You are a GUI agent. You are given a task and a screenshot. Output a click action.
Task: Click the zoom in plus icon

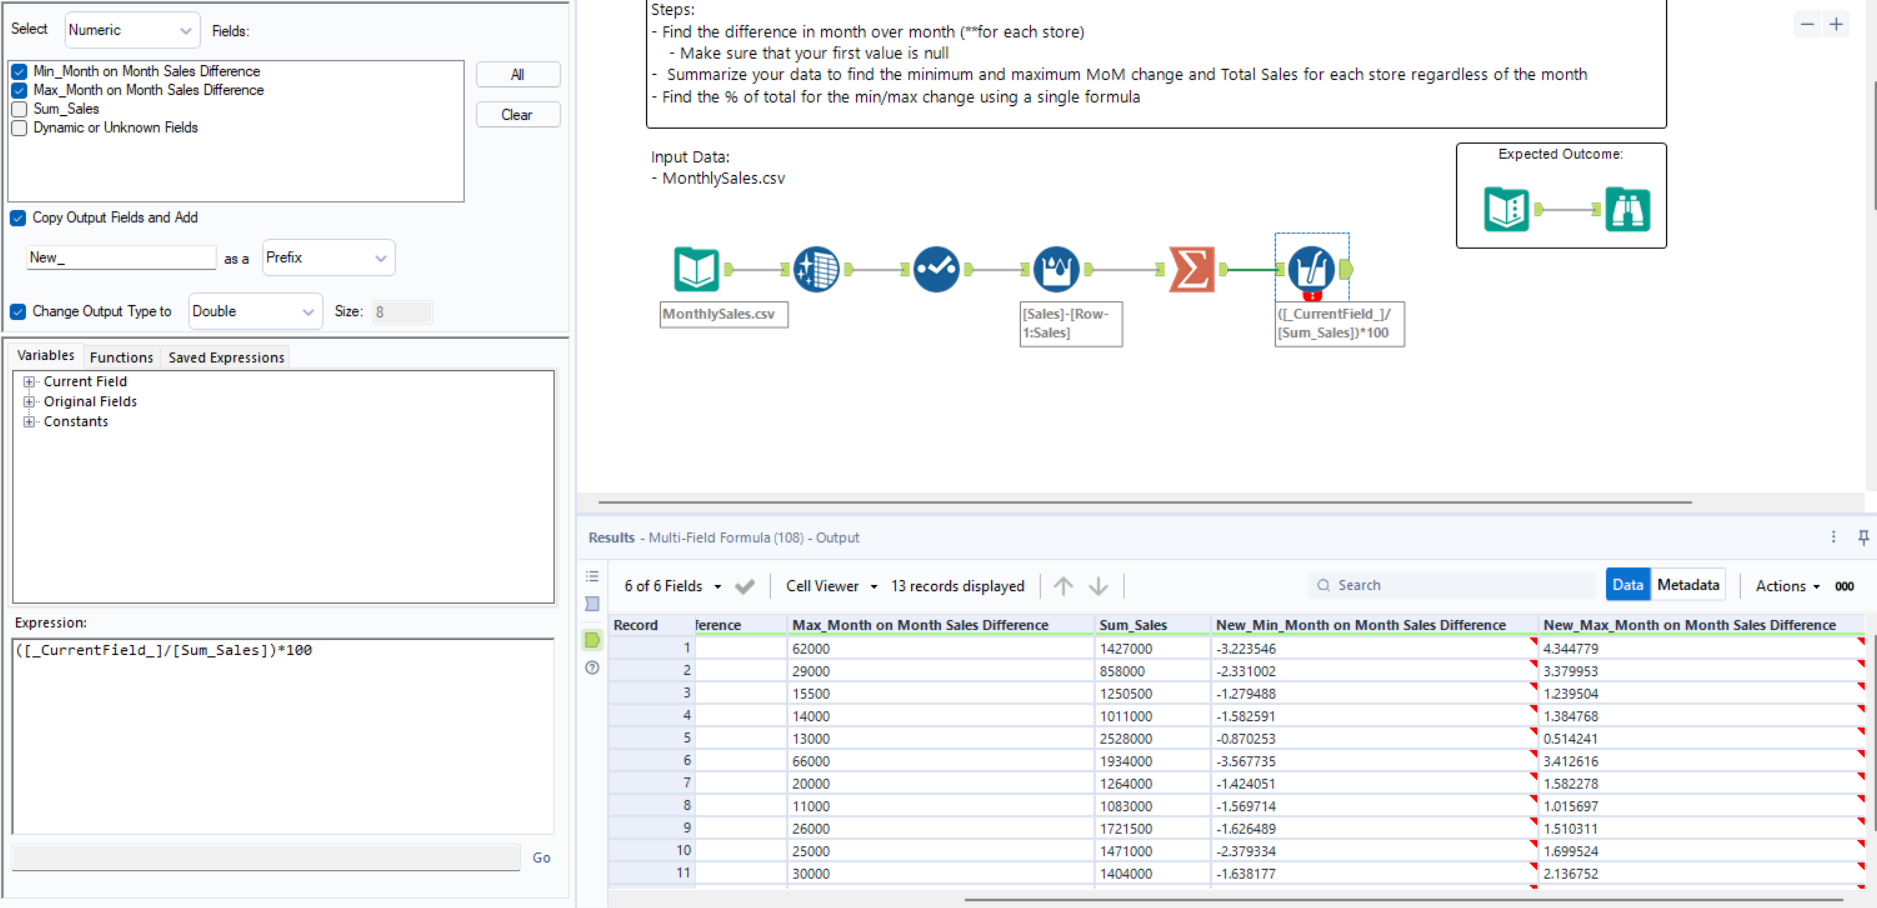click(1836, 25)
